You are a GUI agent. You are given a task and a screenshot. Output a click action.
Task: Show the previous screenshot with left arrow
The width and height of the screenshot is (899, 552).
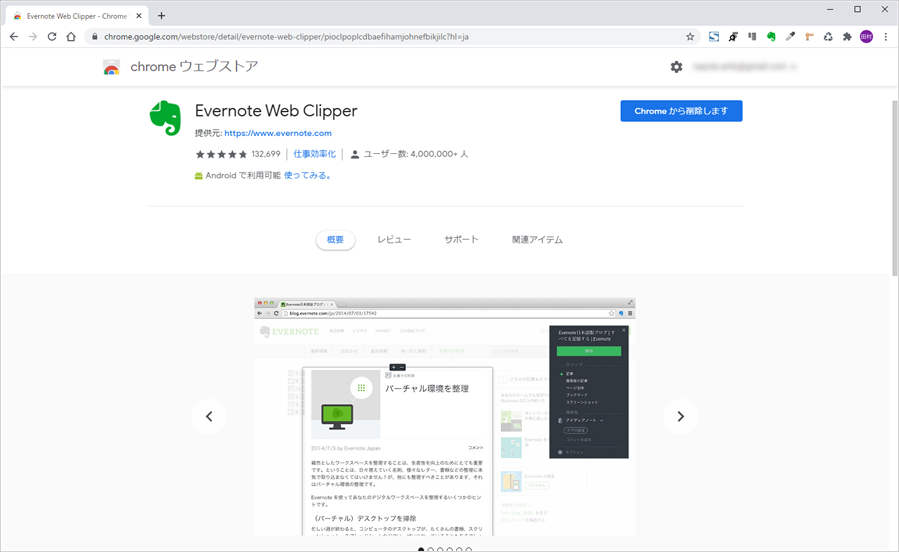tap(209, 417)
